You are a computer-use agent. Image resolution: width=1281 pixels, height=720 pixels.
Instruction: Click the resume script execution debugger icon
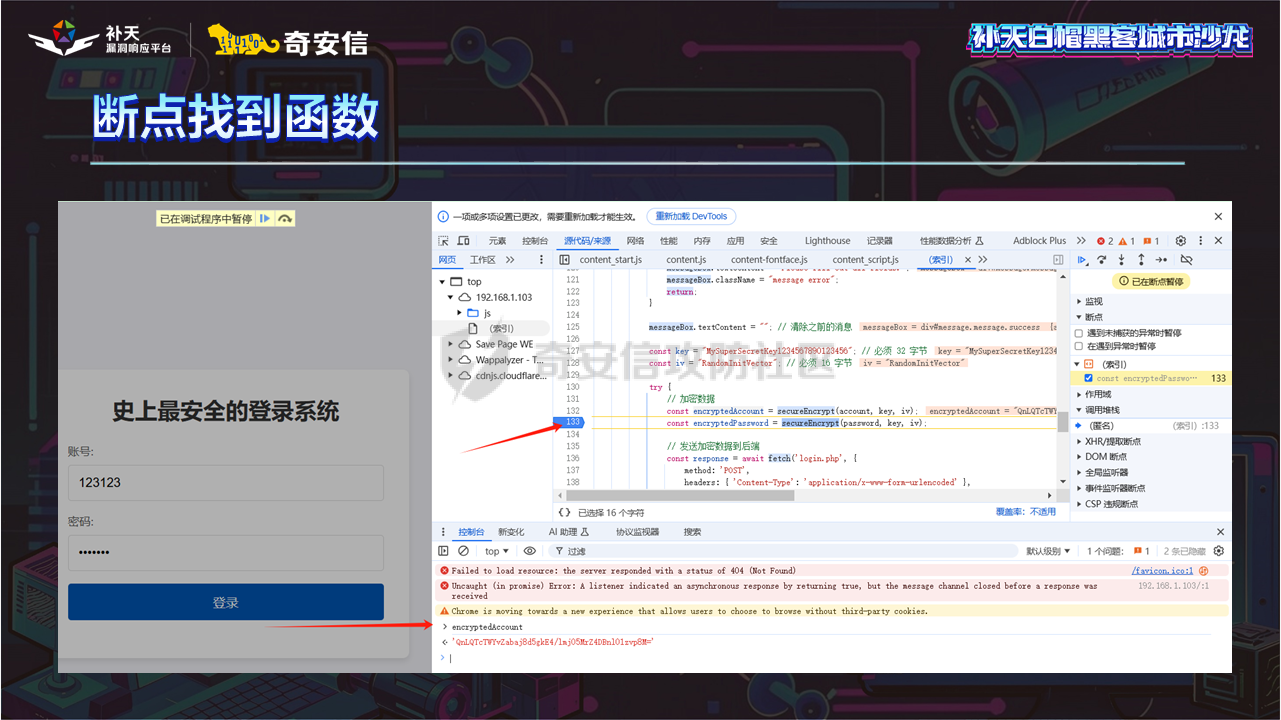(1081, 260)
